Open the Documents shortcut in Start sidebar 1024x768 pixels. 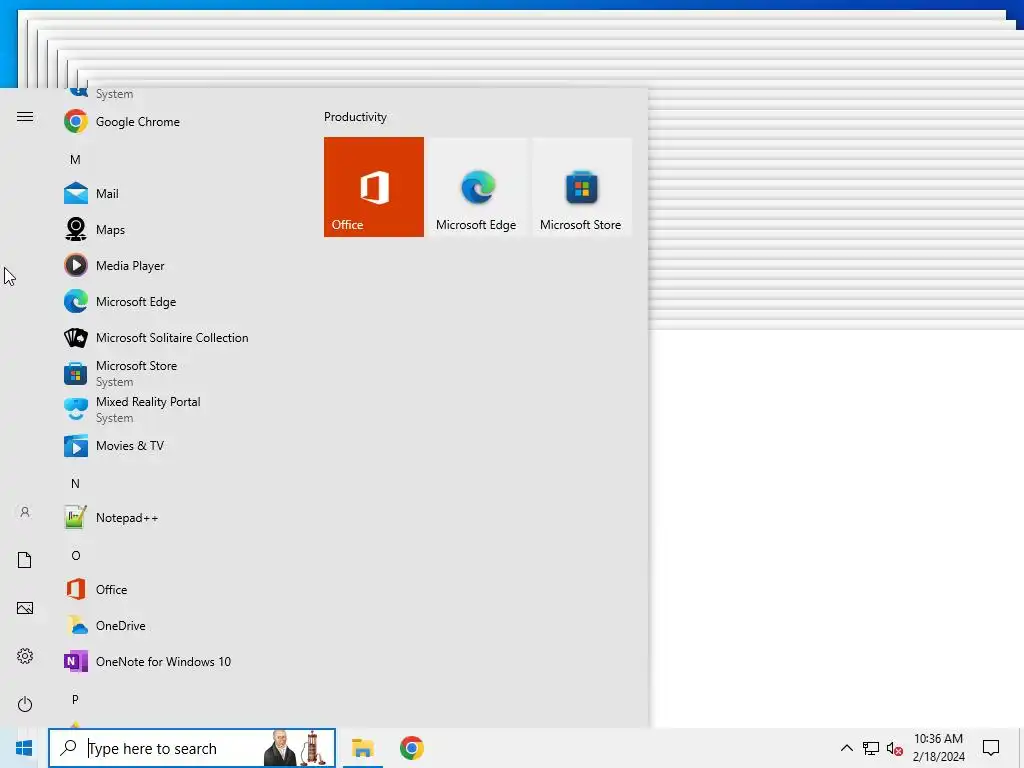point(25,560)
